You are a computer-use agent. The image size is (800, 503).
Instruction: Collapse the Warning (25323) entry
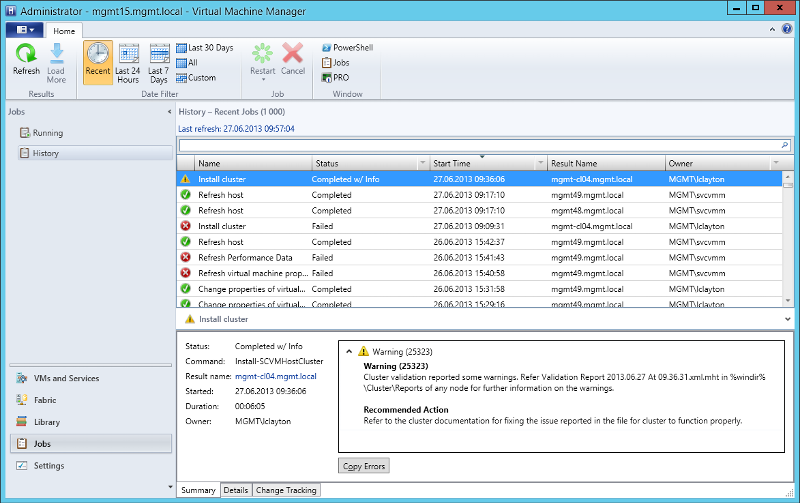[349, 351]
